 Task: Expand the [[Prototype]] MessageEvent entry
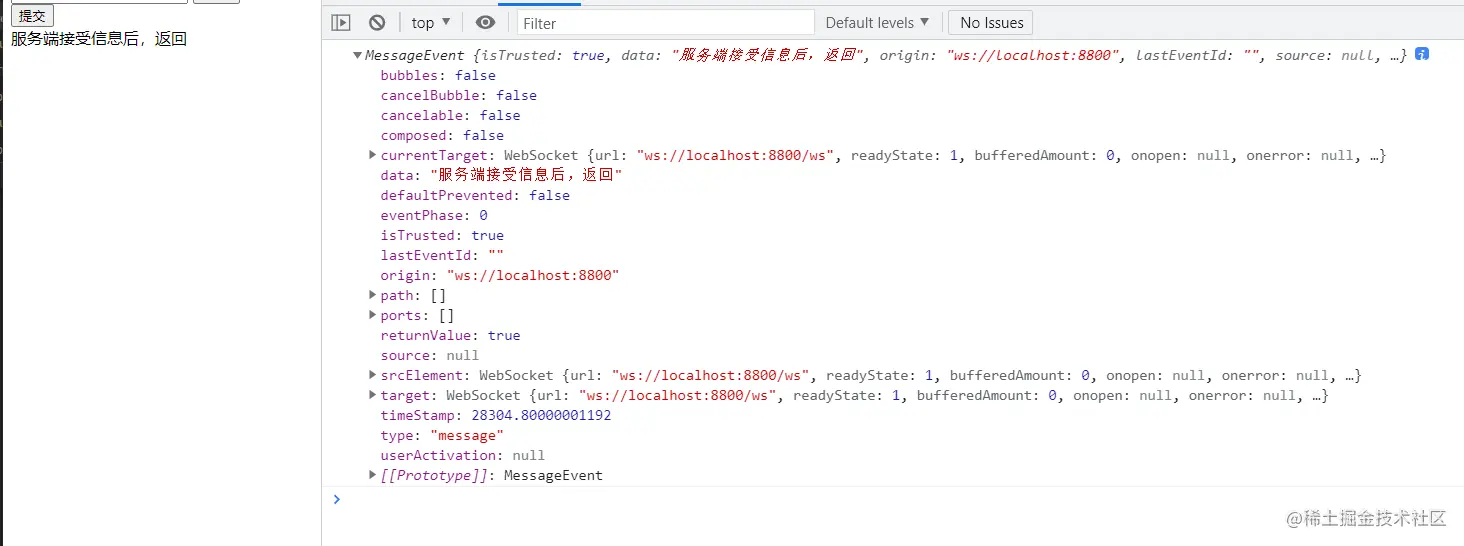(x=373, y=475)
